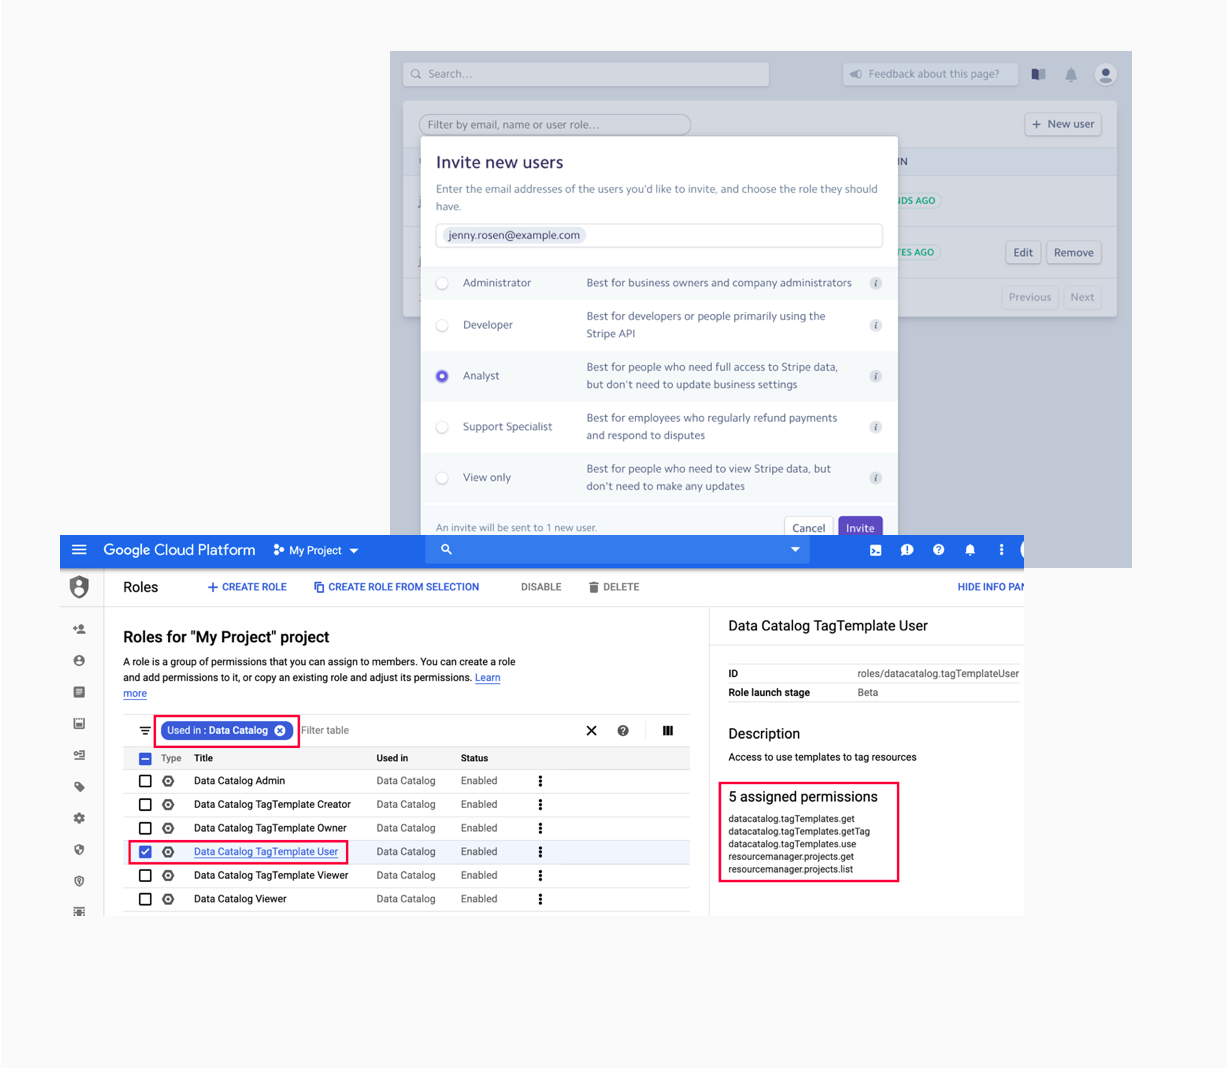The width and height of the screenshot is (1228, 1069).
Task: Expand the Google Cloud search bar dropdown arrow
Action: click(x=795, y=550)
